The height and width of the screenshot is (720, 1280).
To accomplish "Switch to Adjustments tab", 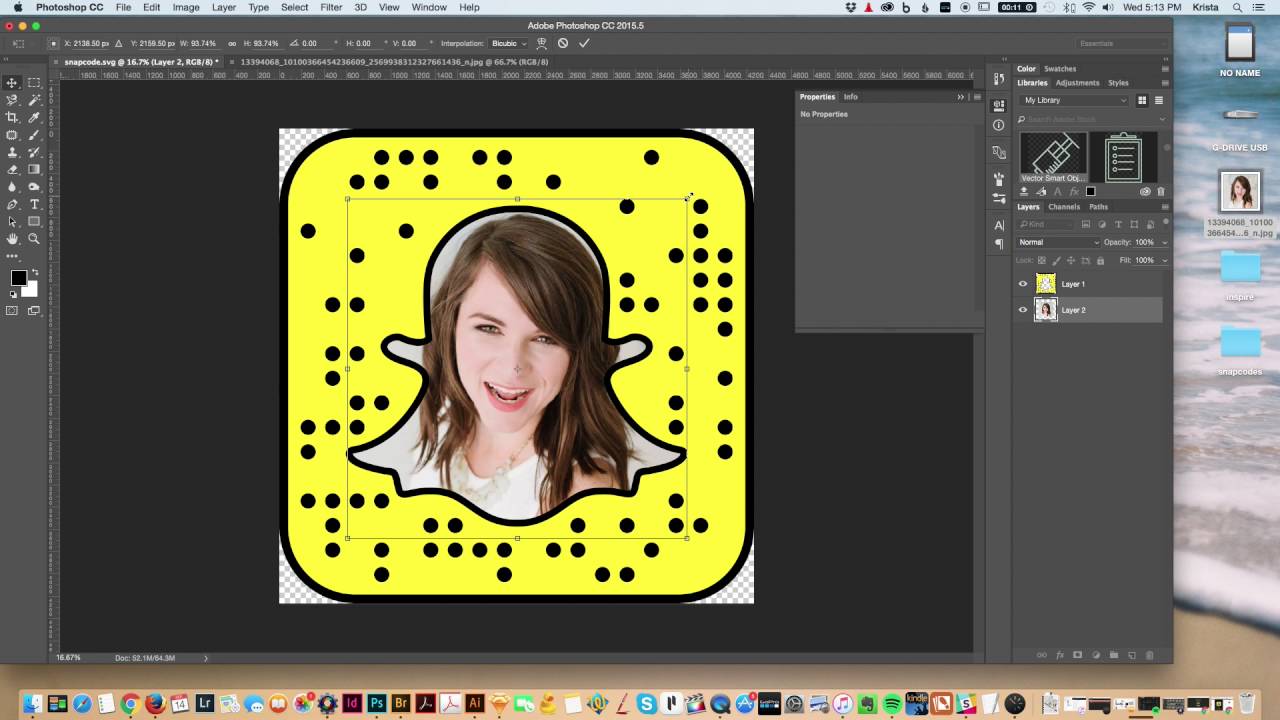I will [x=1077, y=83].
